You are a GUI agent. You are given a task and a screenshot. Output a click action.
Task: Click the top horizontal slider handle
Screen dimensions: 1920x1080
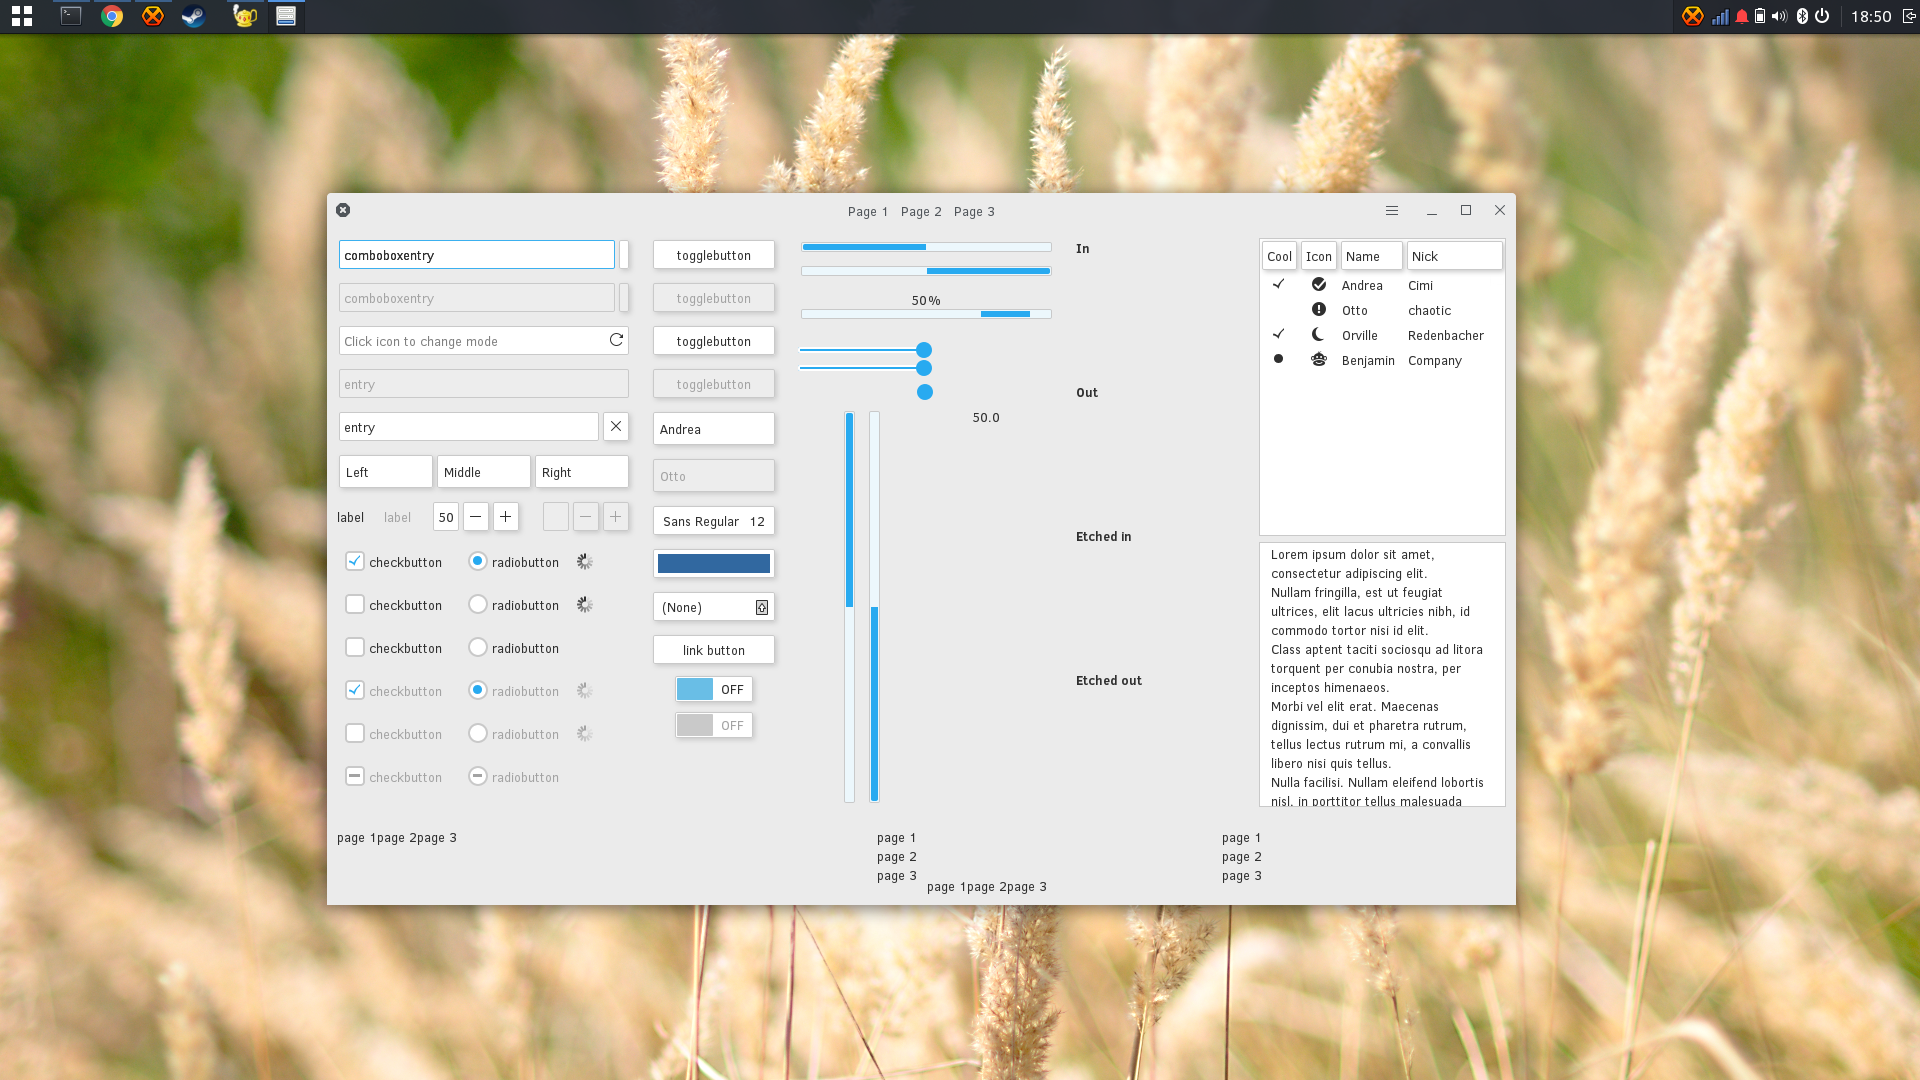tap(924, 350)
